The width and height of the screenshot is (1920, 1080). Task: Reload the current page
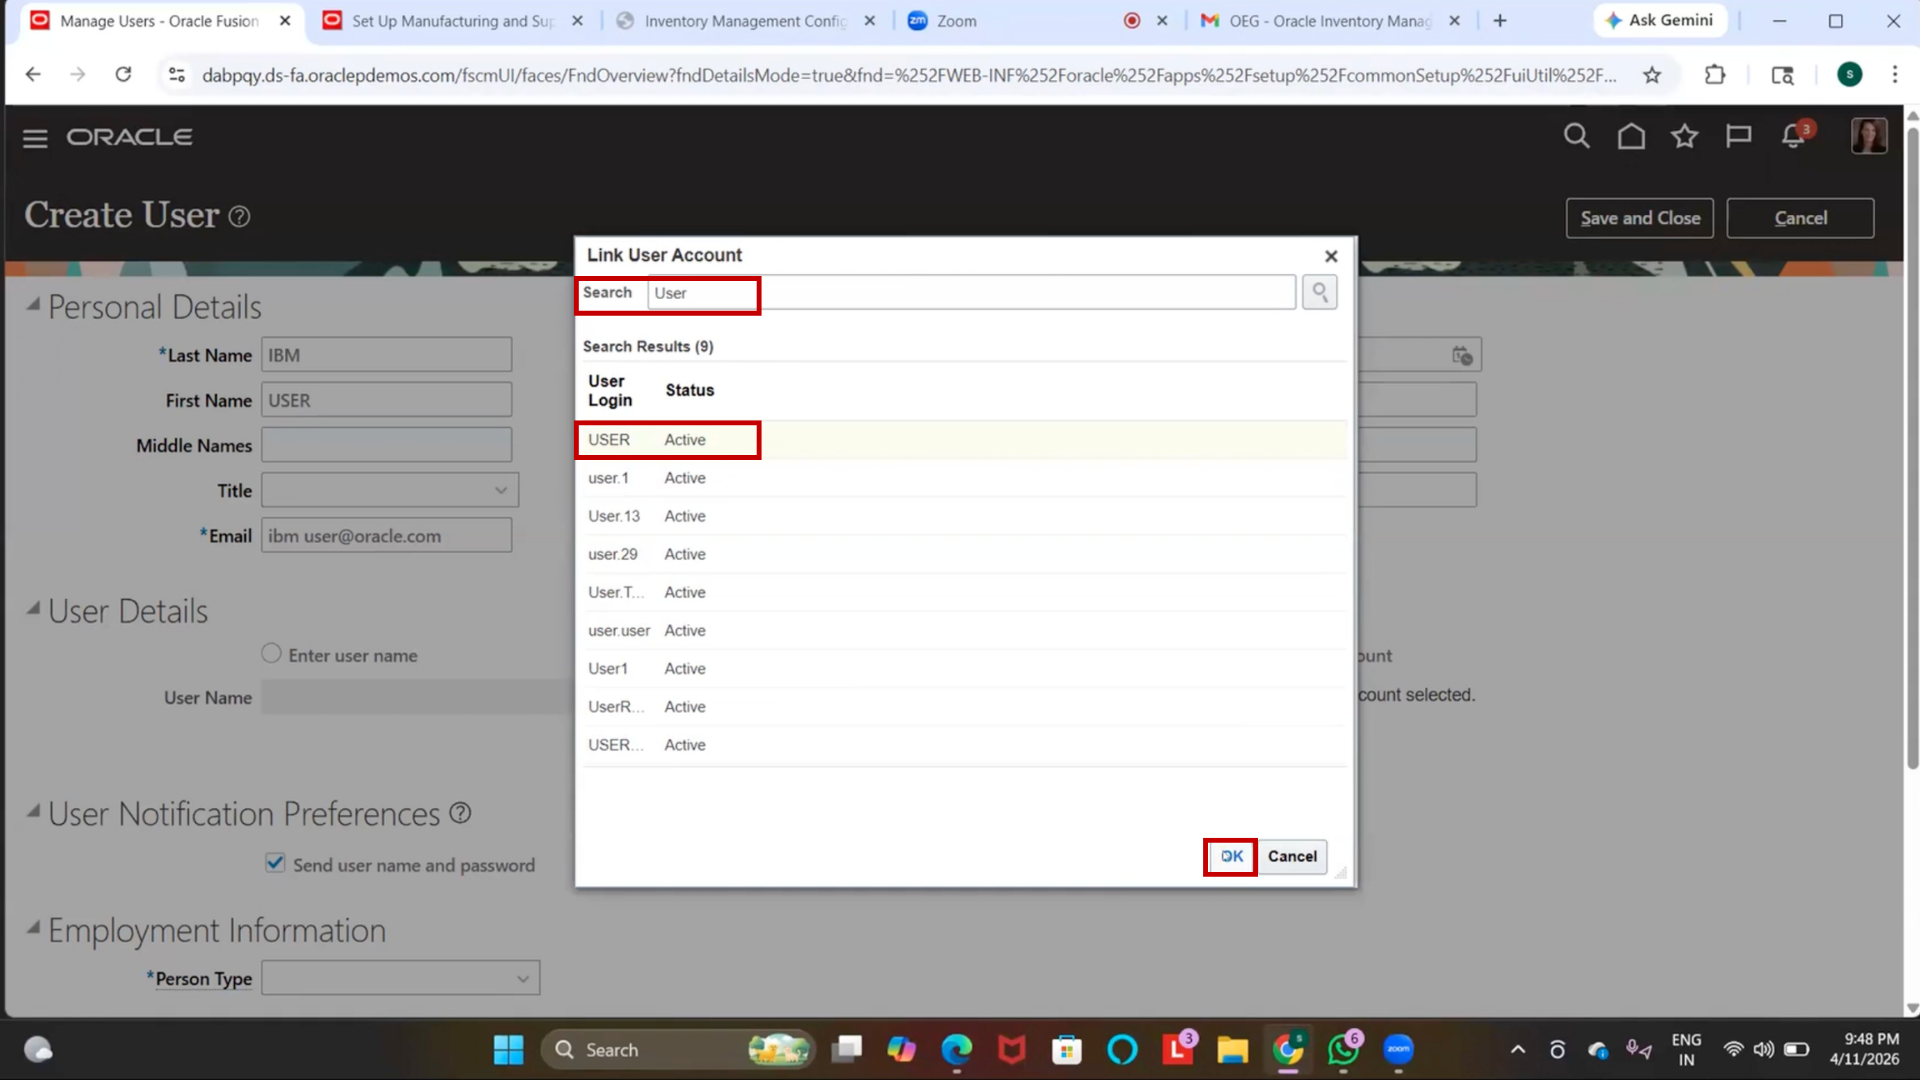coord(123,75)
